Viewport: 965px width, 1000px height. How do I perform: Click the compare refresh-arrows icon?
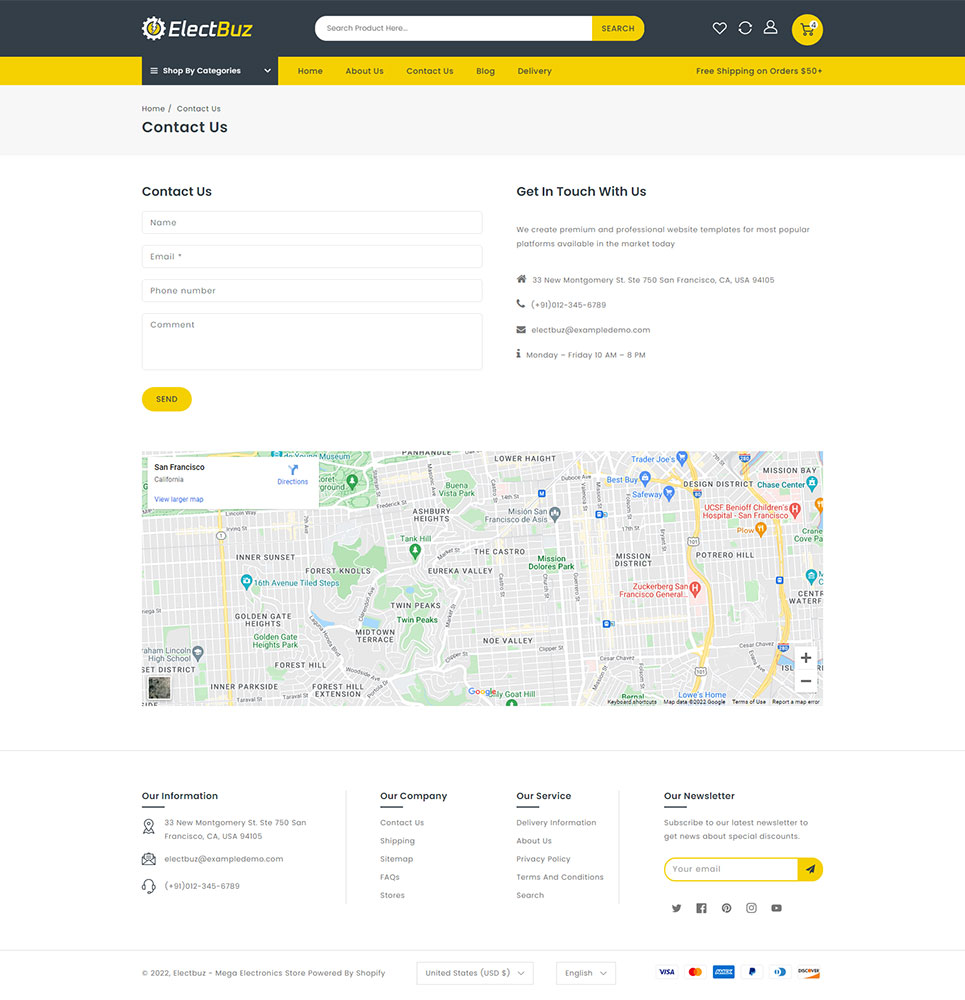point(745,28)
